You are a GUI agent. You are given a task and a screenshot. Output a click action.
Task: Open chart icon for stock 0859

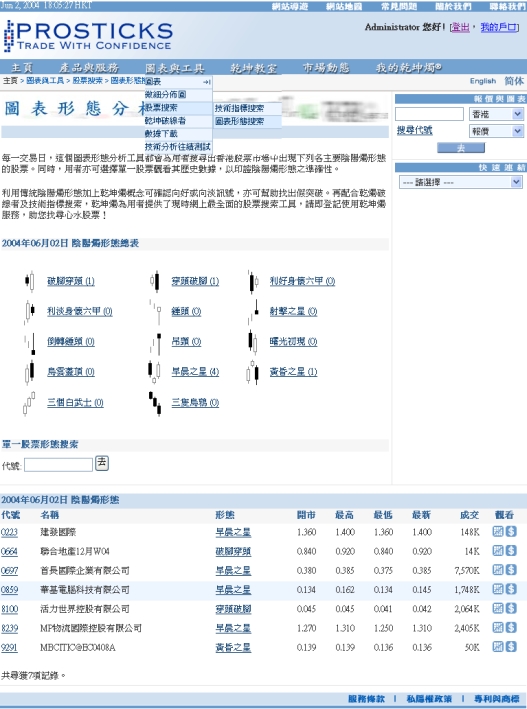498,589
